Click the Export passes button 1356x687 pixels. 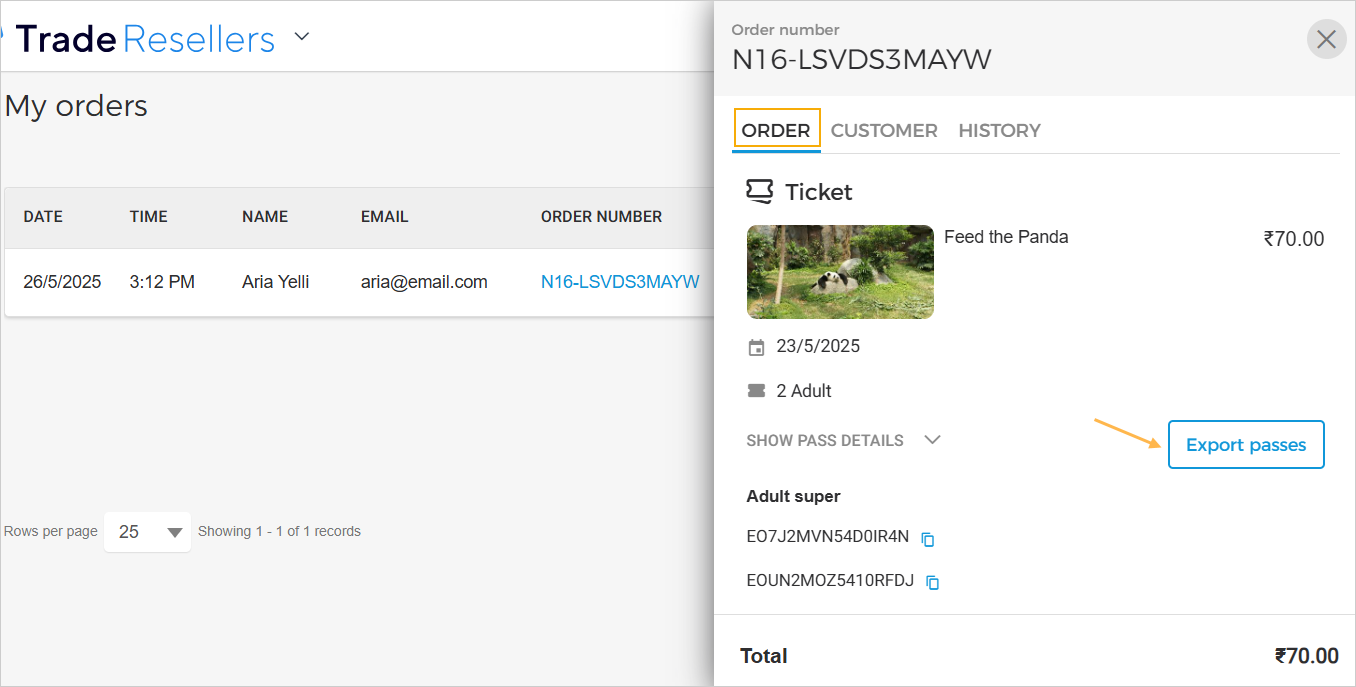(1245, 445)
